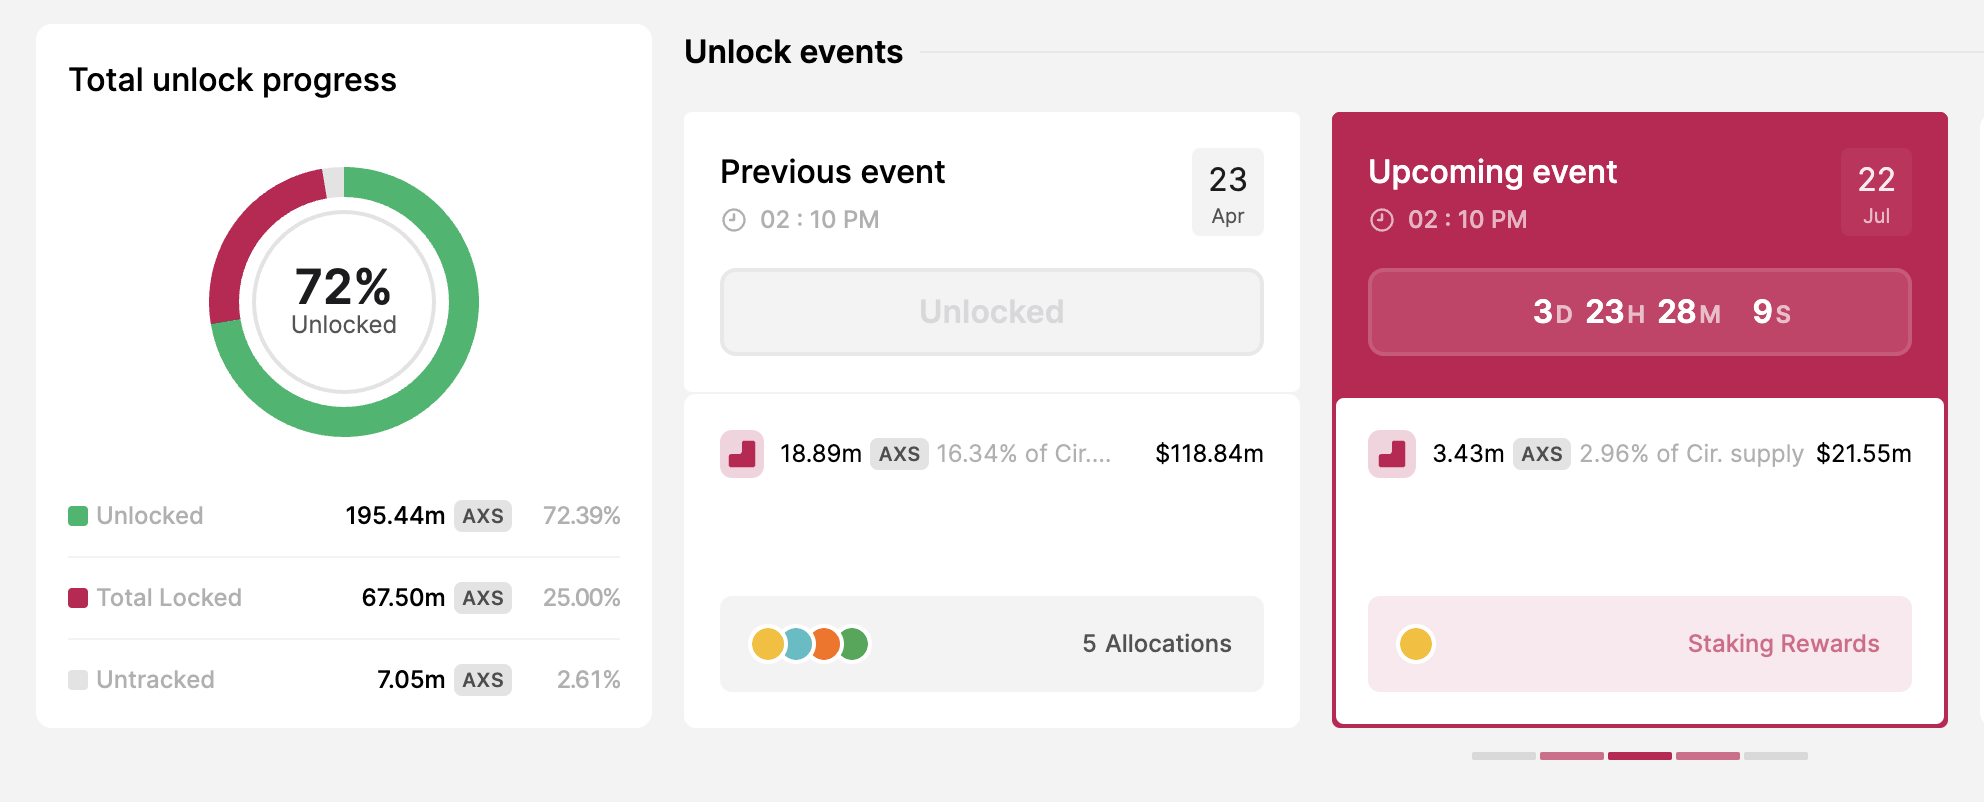Click the clock icon under Previous event
This screenshot has width=1984, height=802.
(x=734, y=220)
